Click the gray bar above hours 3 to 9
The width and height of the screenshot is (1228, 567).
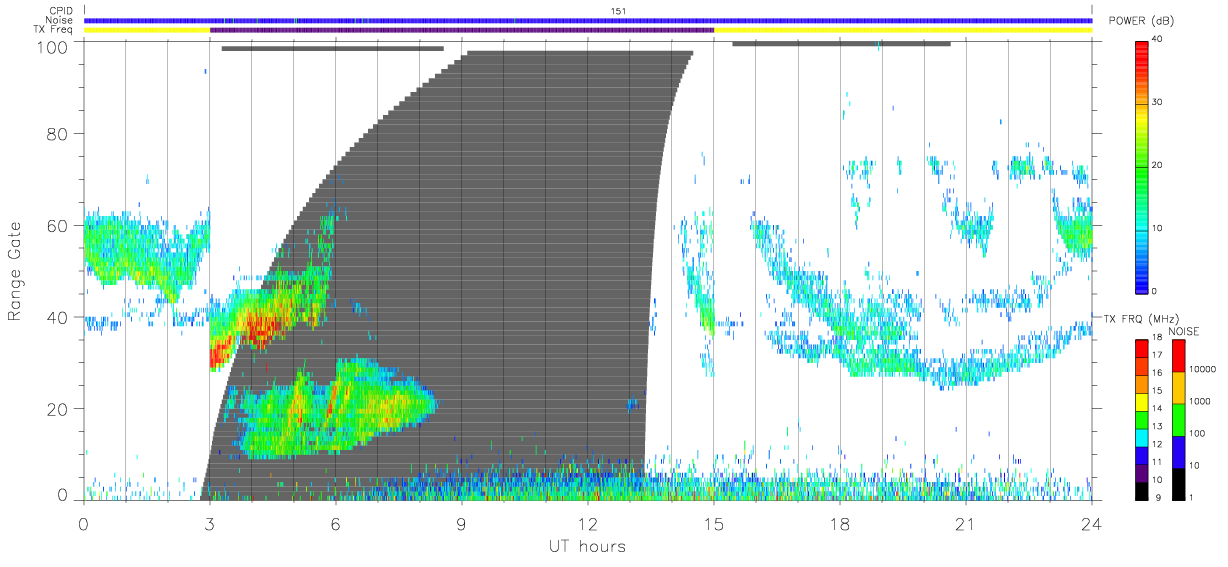[x=332, y=48]
